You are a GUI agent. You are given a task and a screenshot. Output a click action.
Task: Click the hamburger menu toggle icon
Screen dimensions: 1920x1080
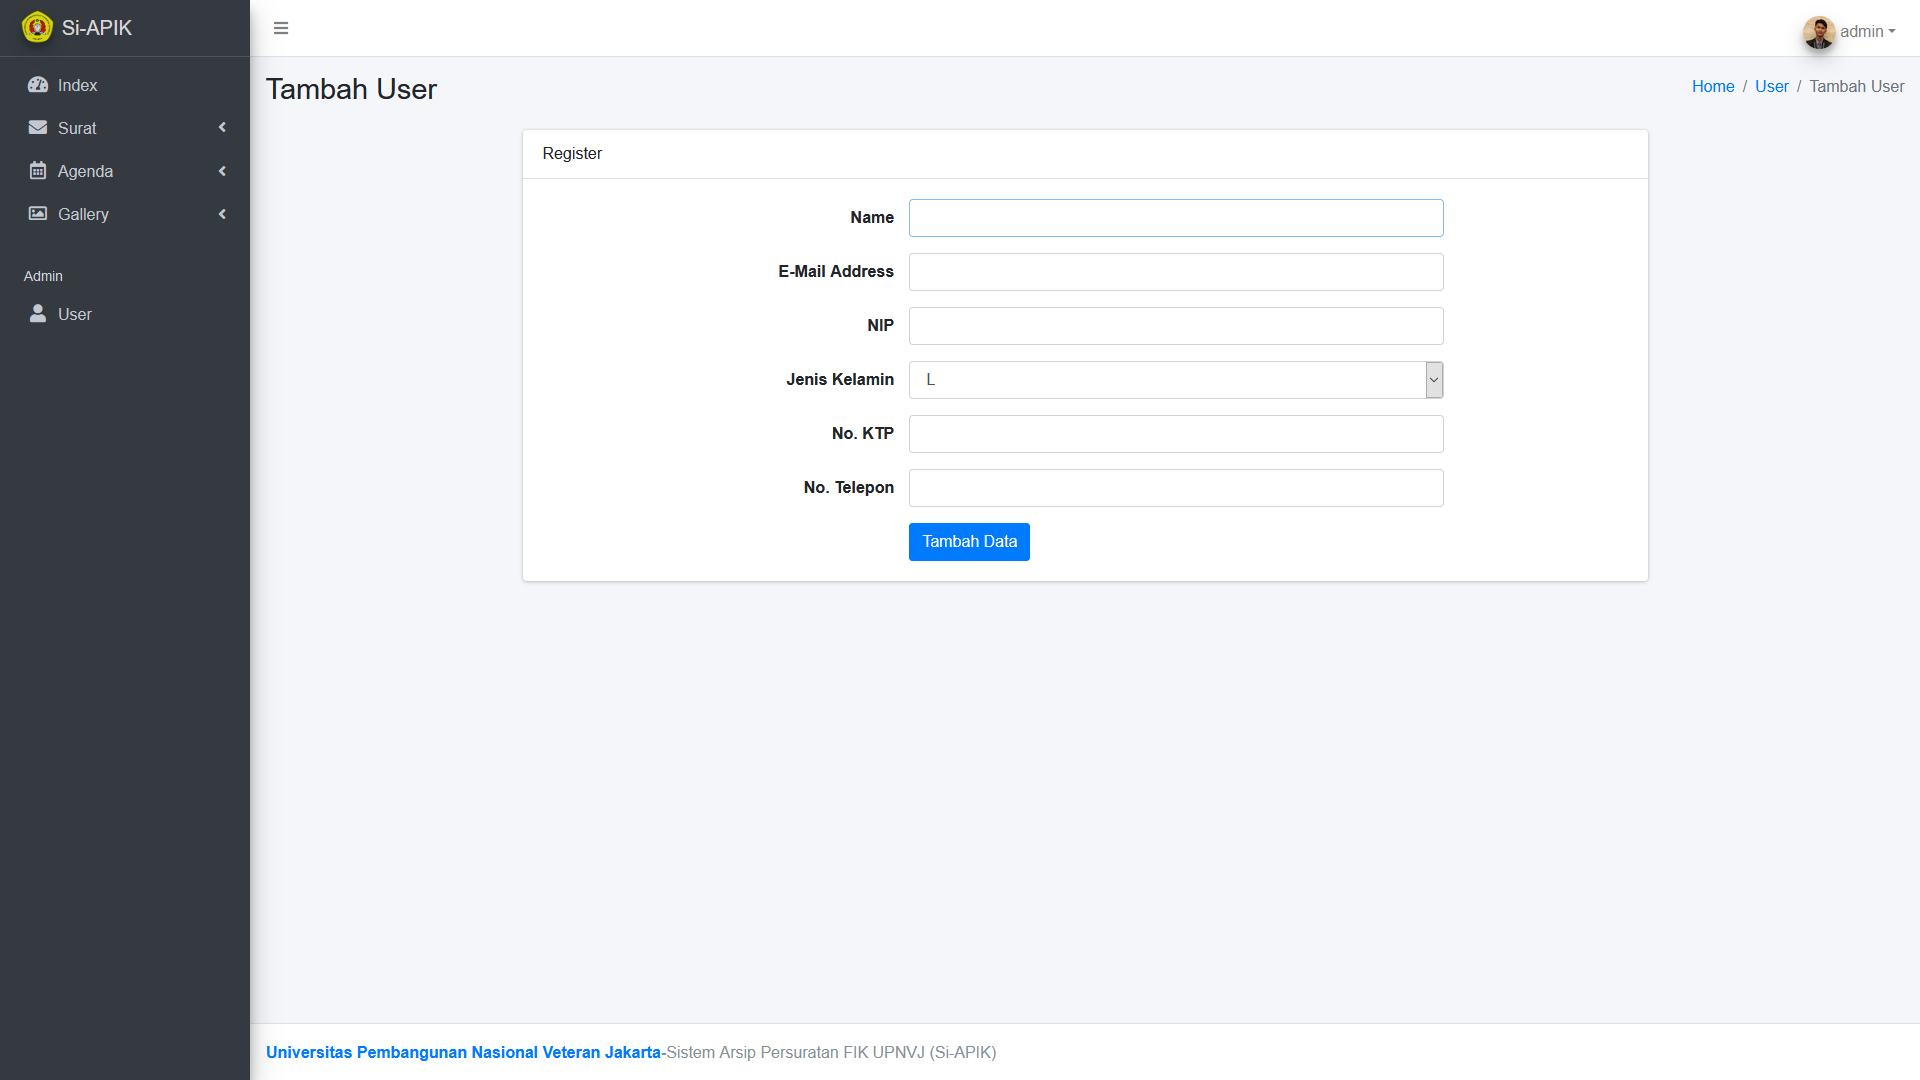tap(281, 28)
